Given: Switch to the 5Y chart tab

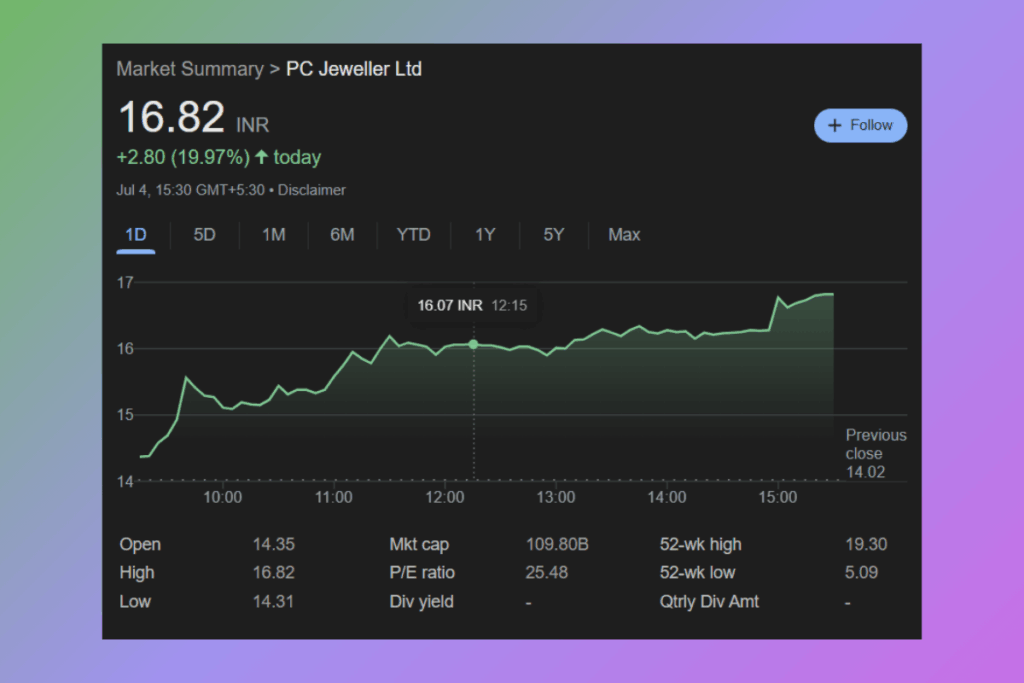Looking at the screenshot, I should (x=554, y=235).
